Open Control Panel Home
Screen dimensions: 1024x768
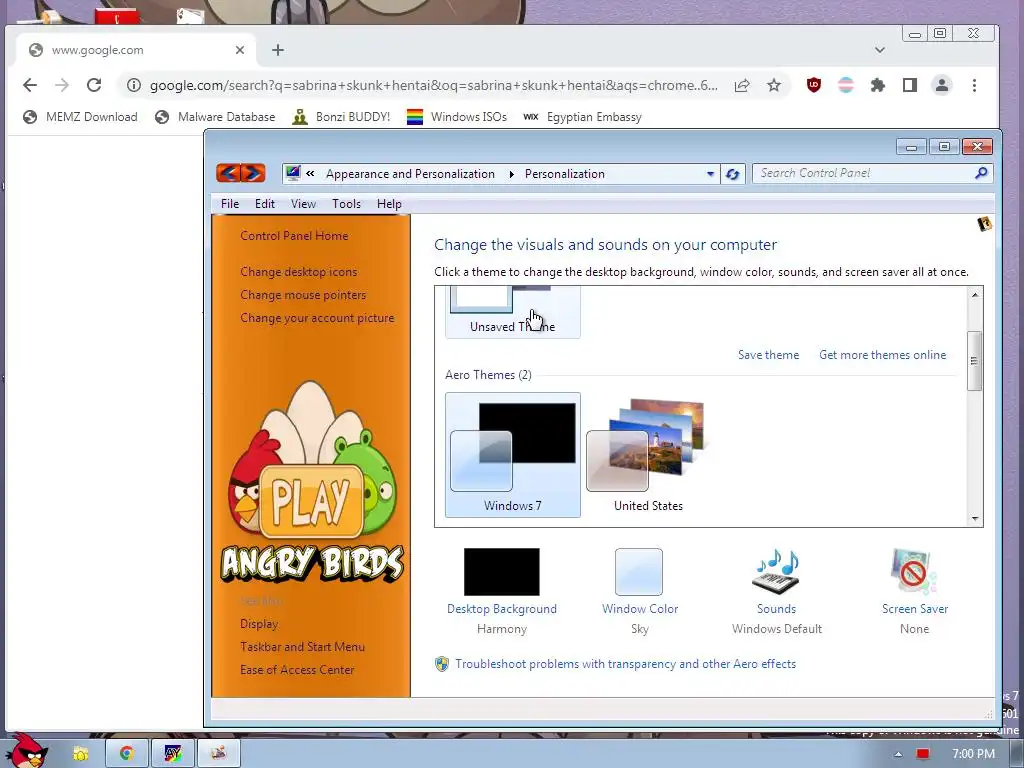pos(294,236)
